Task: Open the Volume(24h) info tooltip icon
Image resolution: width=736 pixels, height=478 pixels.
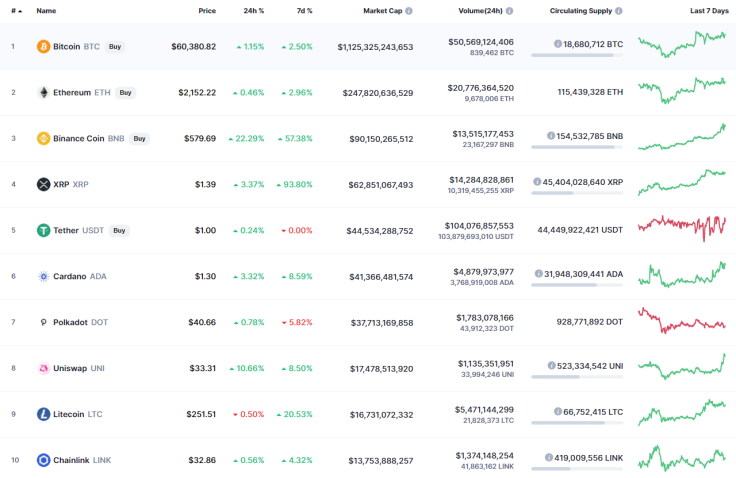Action: tap(509, 11)
